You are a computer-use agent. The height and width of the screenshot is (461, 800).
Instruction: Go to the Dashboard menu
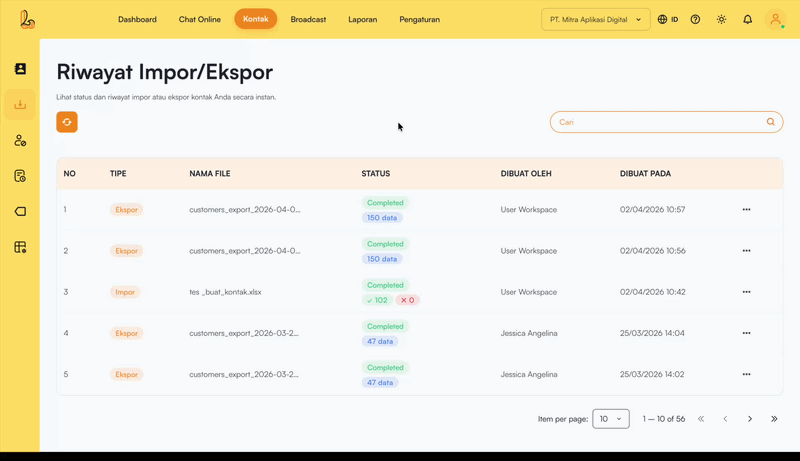click(137, 19)
